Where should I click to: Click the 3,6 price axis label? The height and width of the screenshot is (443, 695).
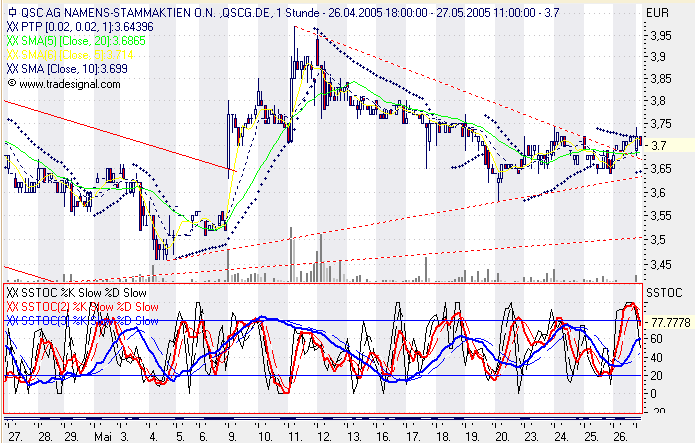(x=658, y=192)
